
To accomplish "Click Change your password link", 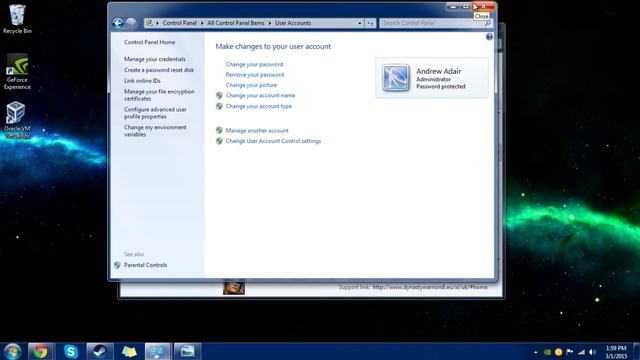I will (254, 64).
